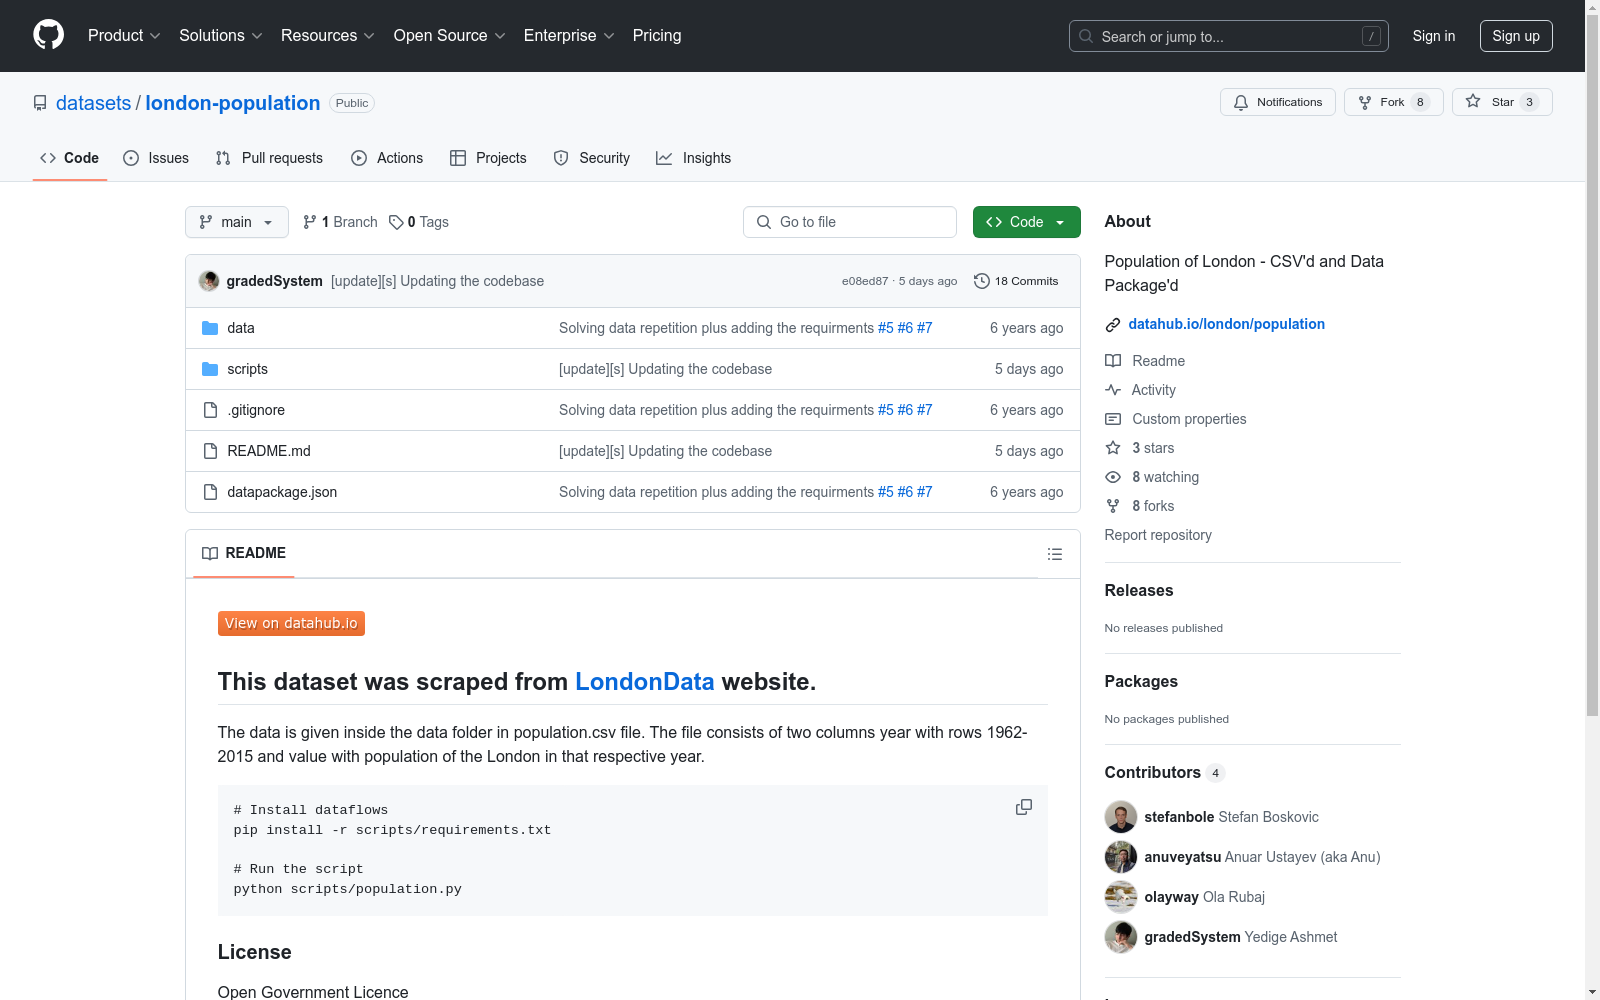Click the datapackage.json file icon
Image resolution: width=1600 pixels, height=1000 pixels.
tap(210, 492)
